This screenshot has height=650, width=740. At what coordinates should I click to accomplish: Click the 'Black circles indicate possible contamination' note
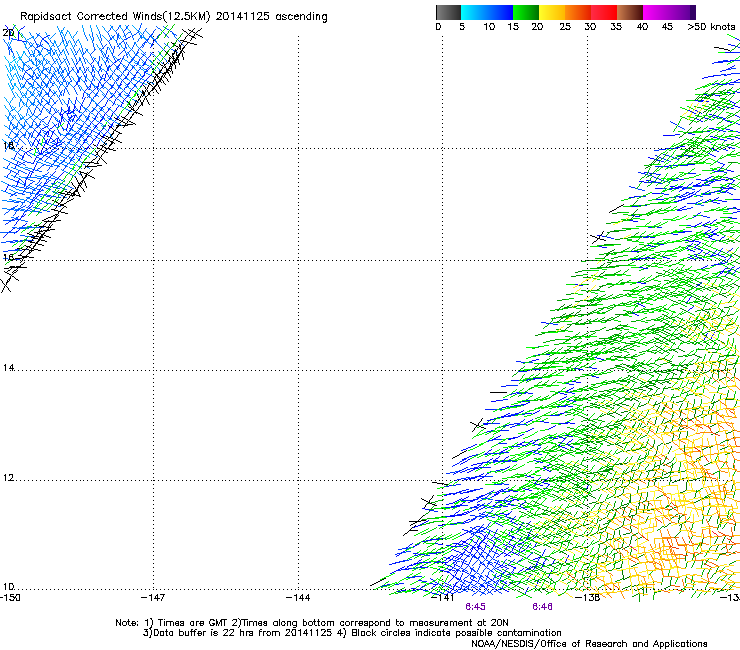point(456,633)
